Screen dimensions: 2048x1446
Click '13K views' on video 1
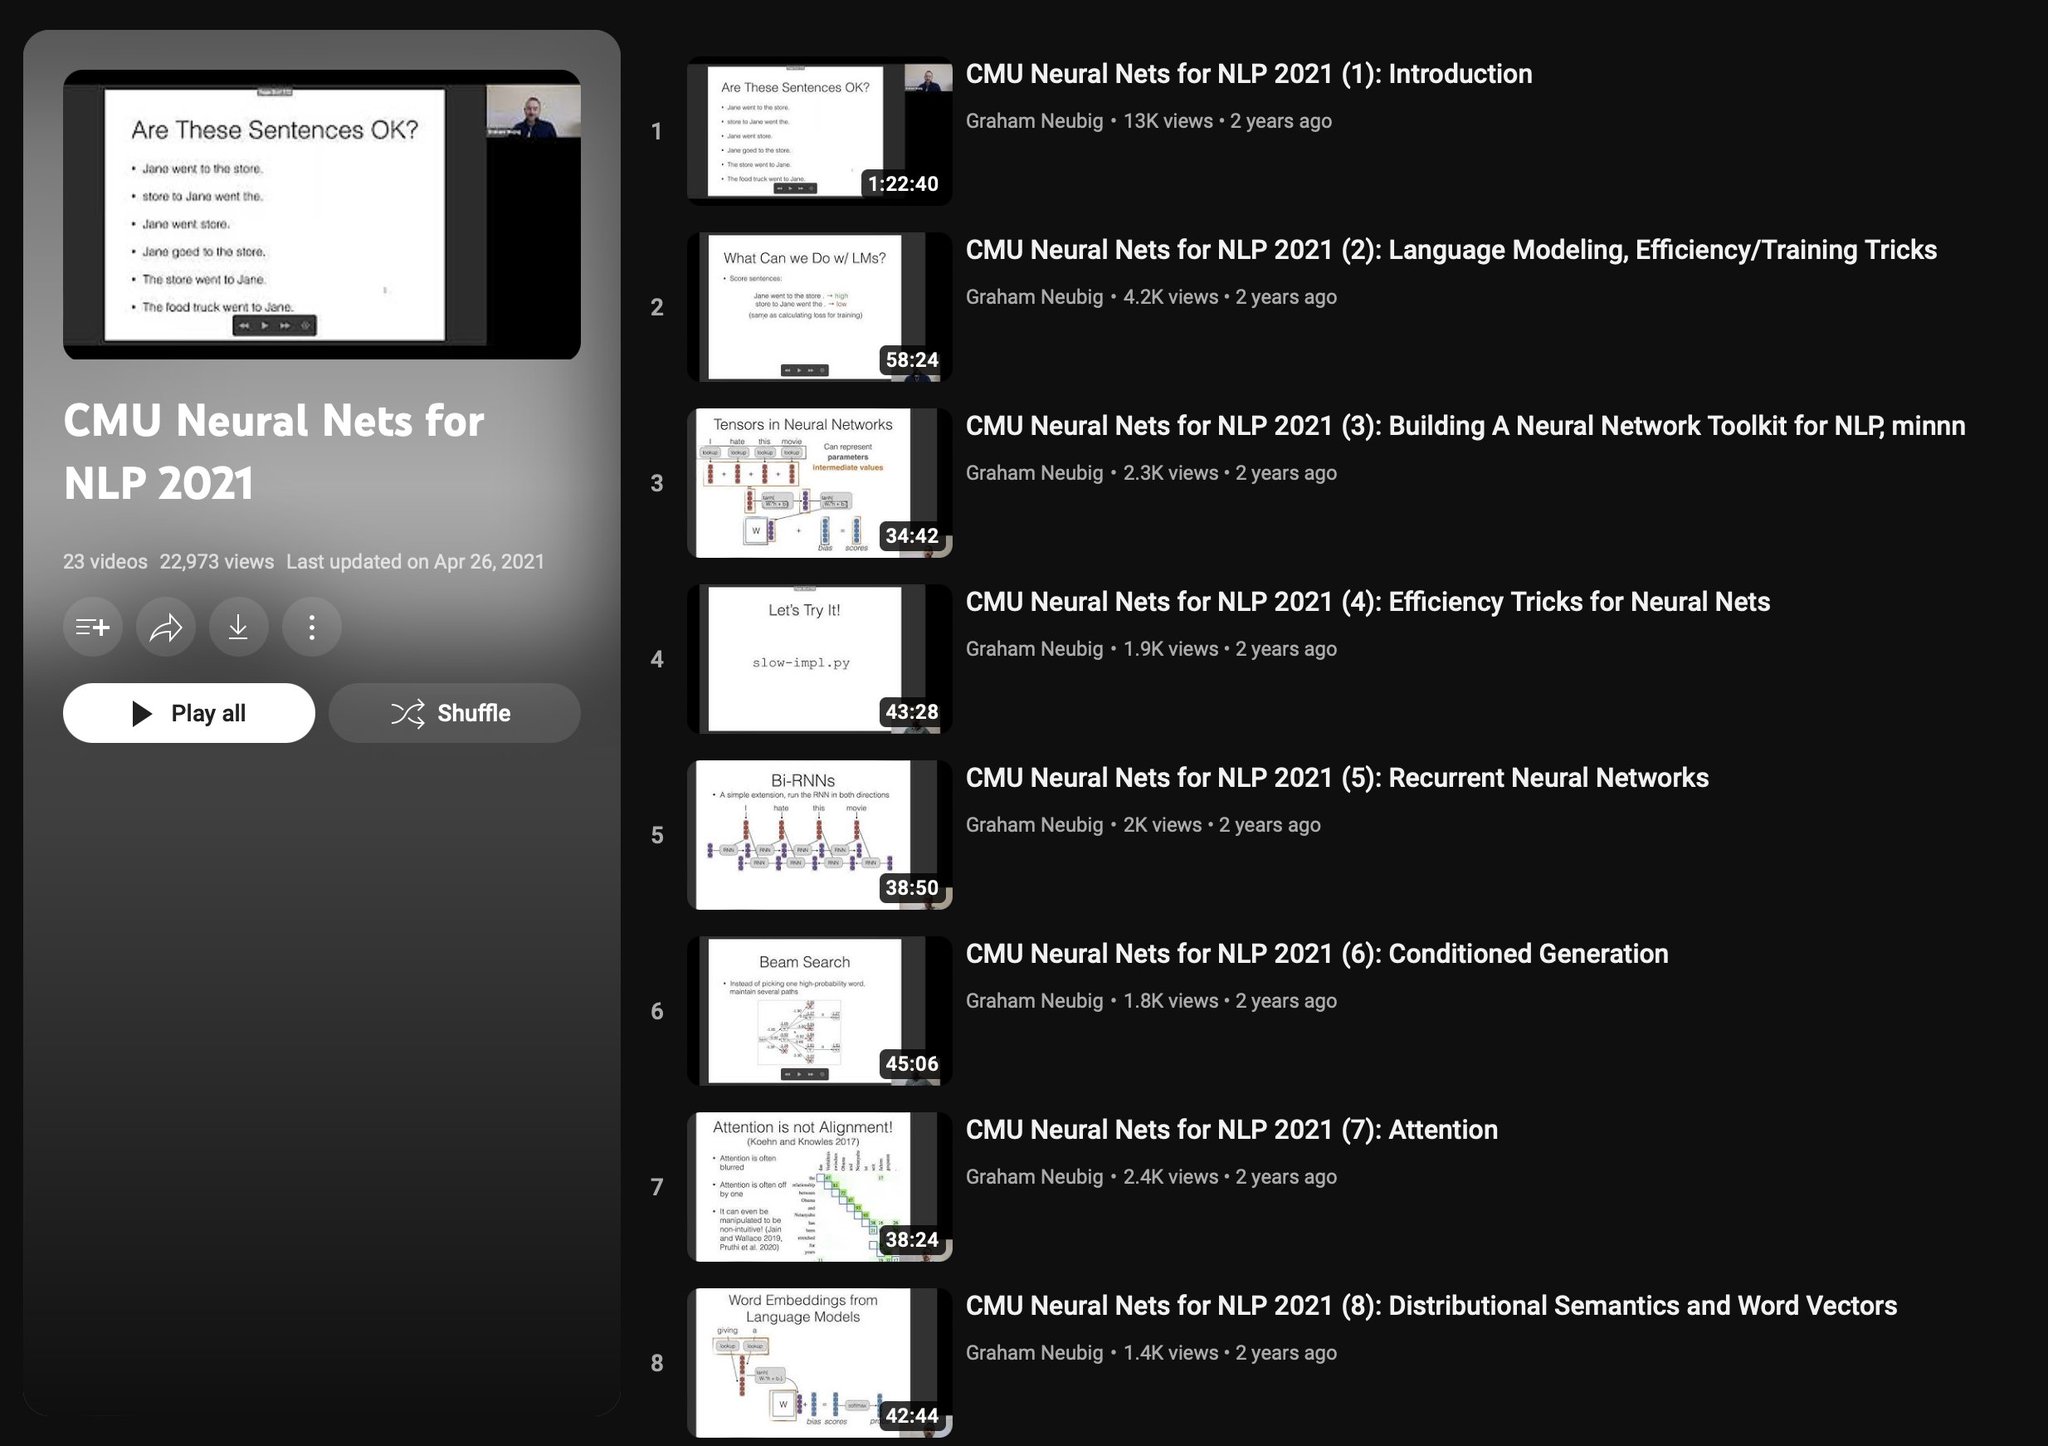coord(1168,121)
